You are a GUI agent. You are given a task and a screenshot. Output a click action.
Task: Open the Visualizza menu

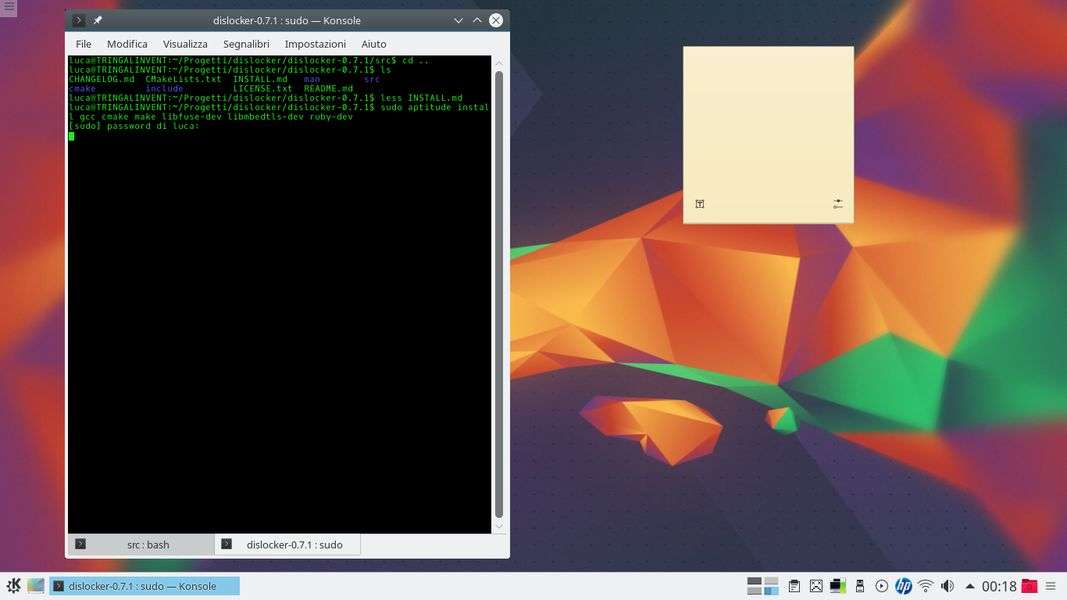pos(185,44)
